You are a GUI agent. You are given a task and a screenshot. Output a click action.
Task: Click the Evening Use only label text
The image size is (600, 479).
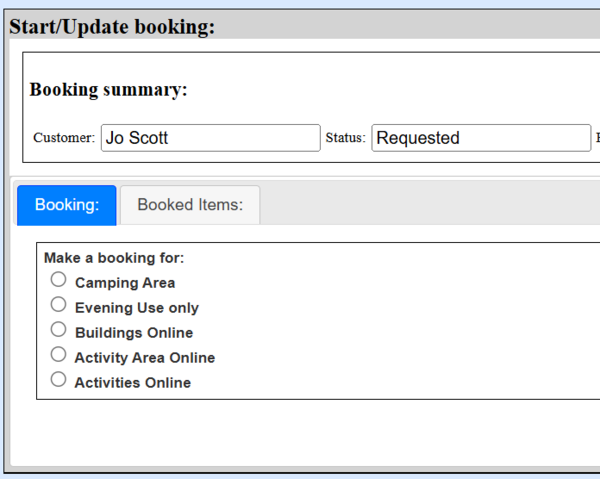[x=137, y=308]
